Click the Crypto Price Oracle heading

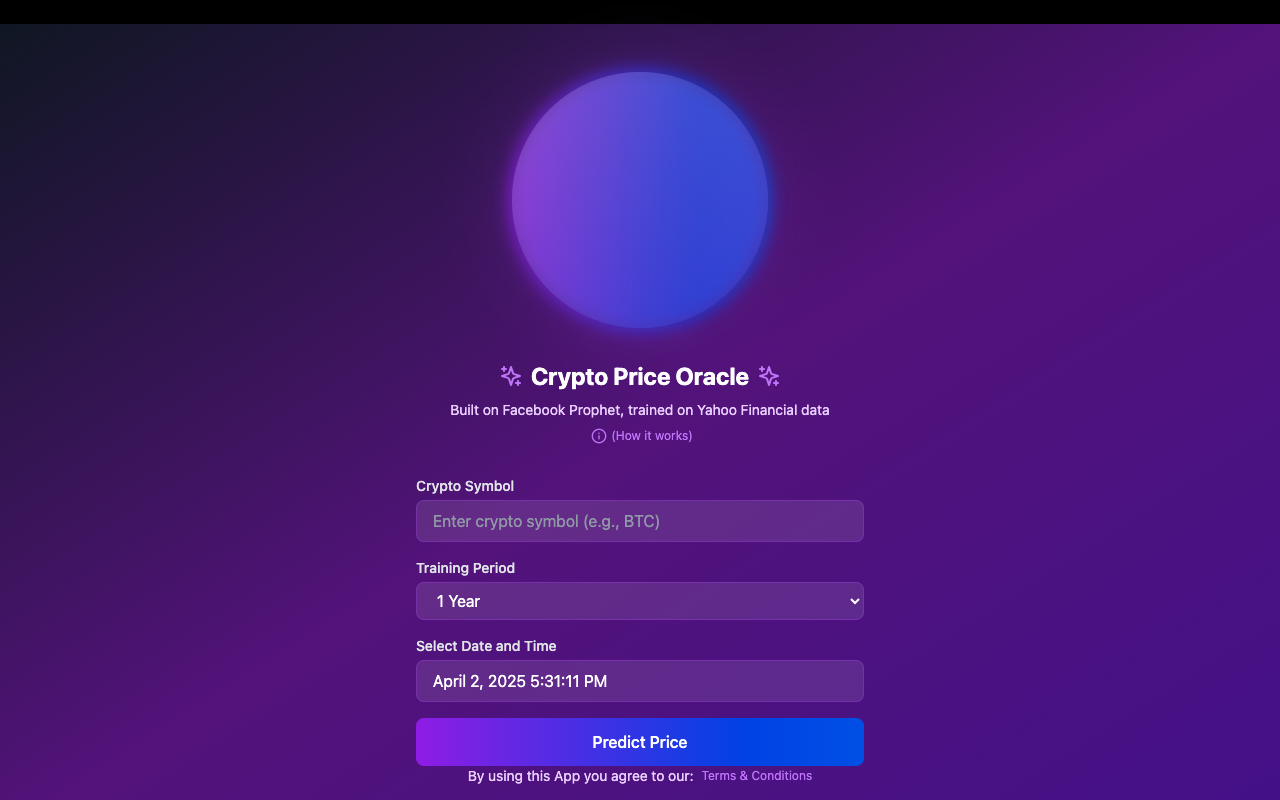coord(640,376)
